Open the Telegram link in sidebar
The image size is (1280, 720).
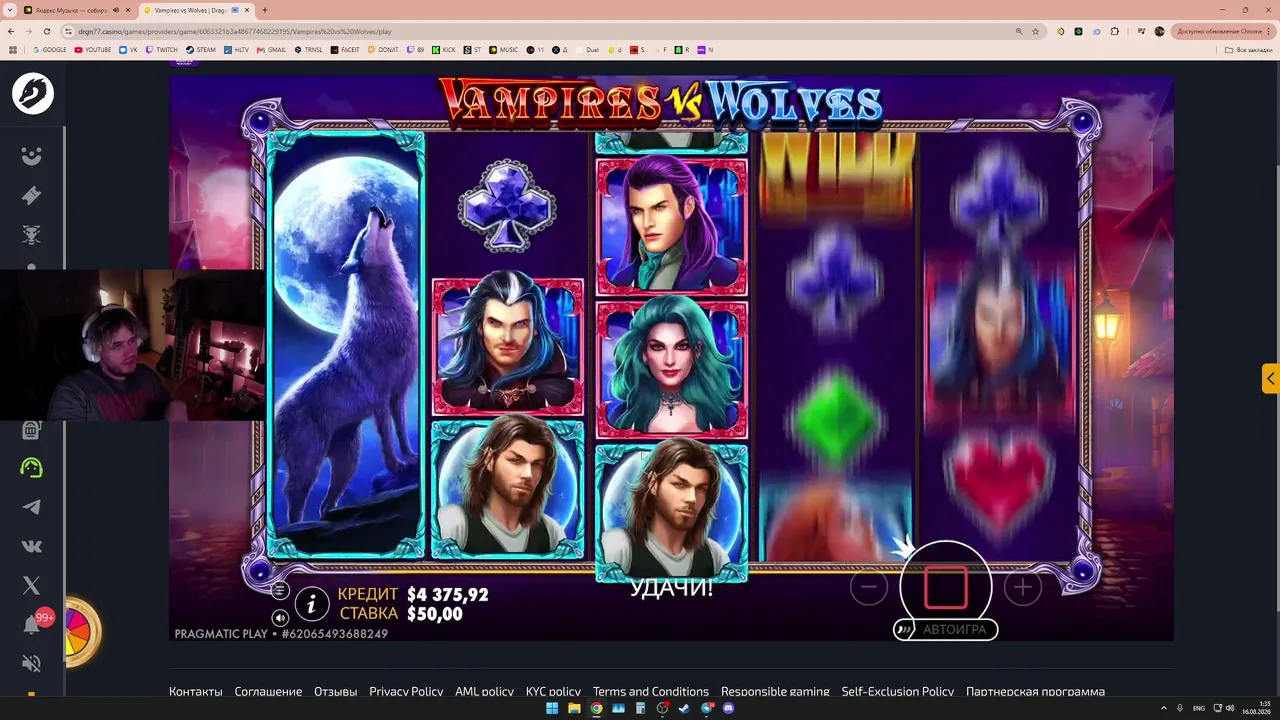click(32, 507)
